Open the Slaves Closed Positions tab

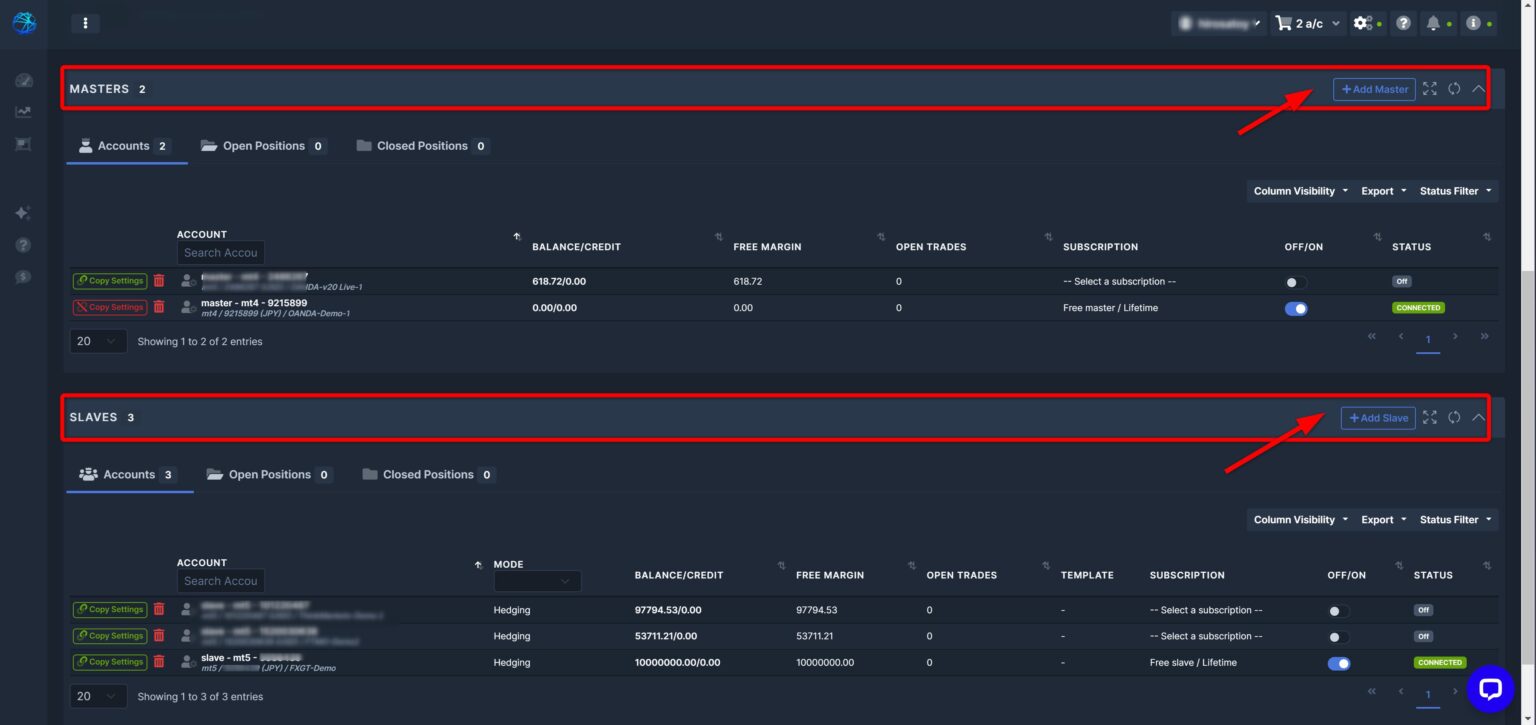(427, 475)
